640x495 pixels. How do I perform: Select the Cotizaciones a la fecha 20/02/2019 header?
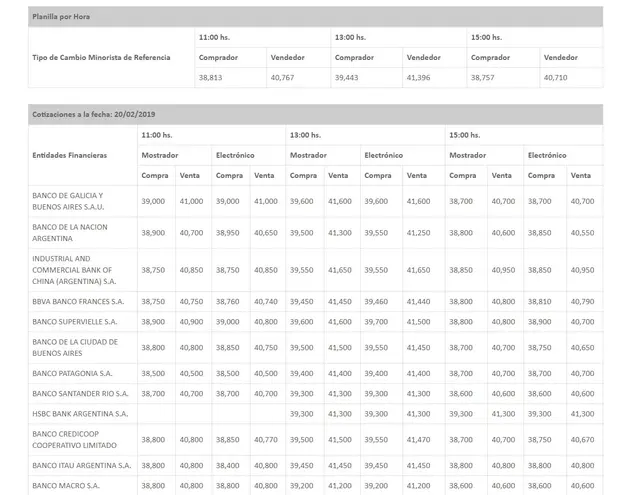[93, 114]
